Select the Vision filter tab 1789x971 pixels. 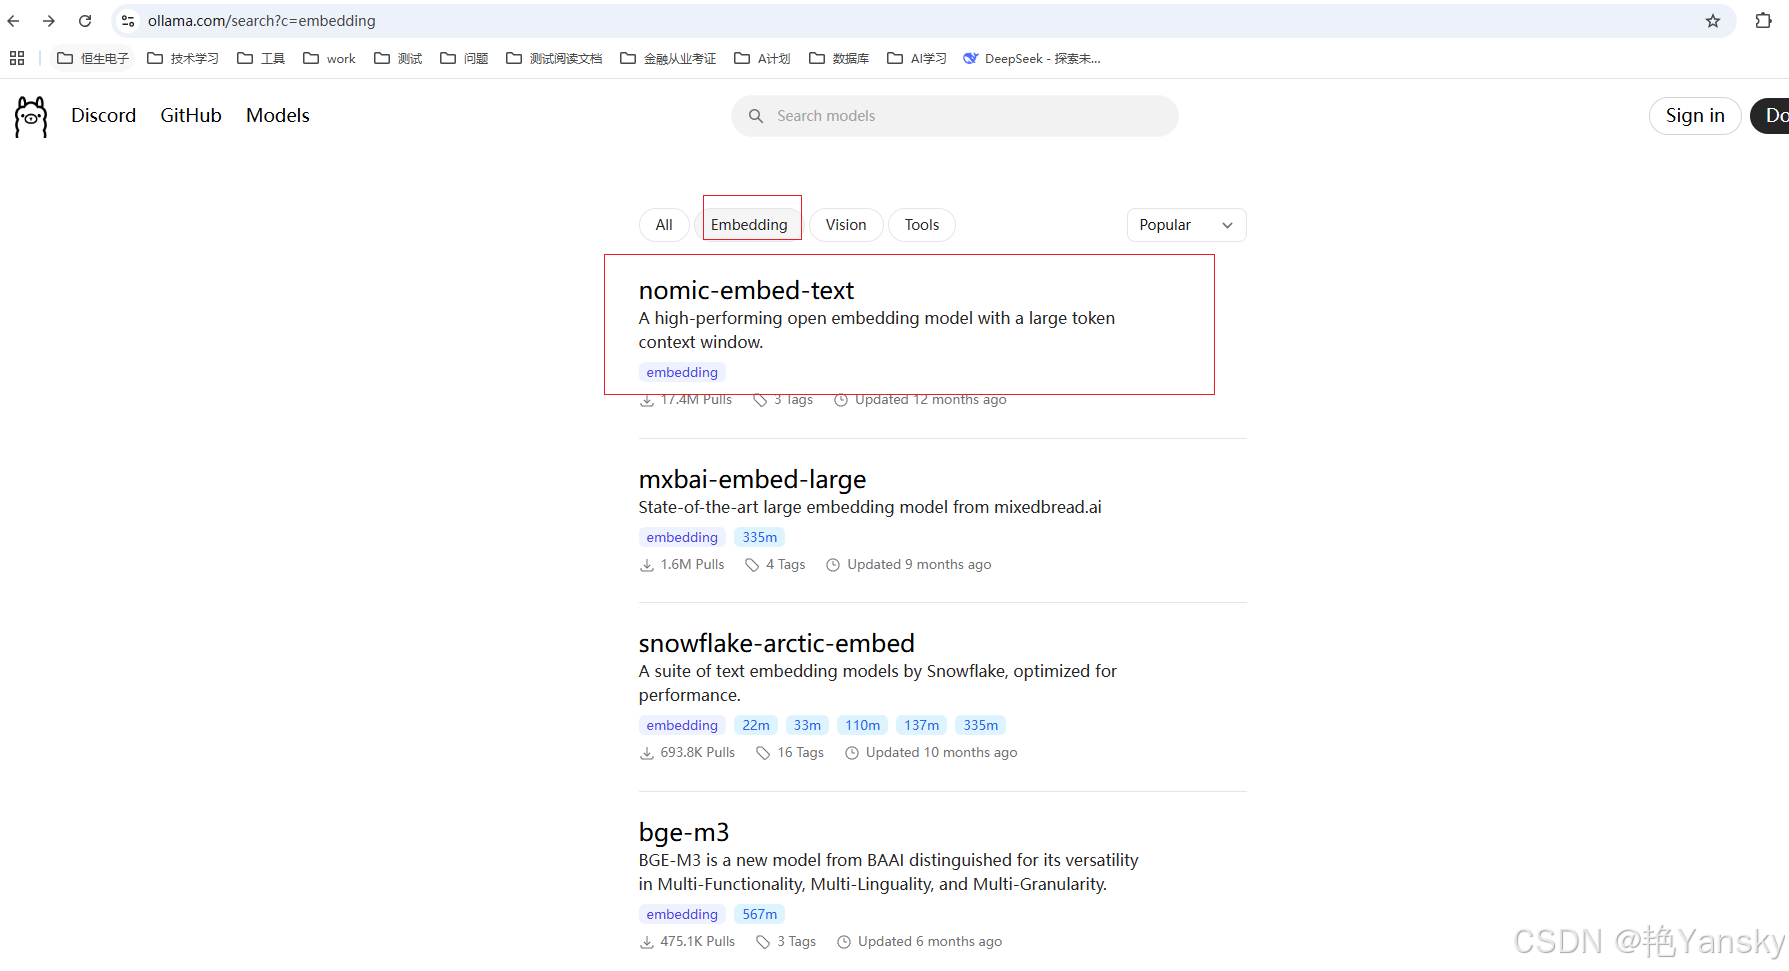(x=846, y=225)
